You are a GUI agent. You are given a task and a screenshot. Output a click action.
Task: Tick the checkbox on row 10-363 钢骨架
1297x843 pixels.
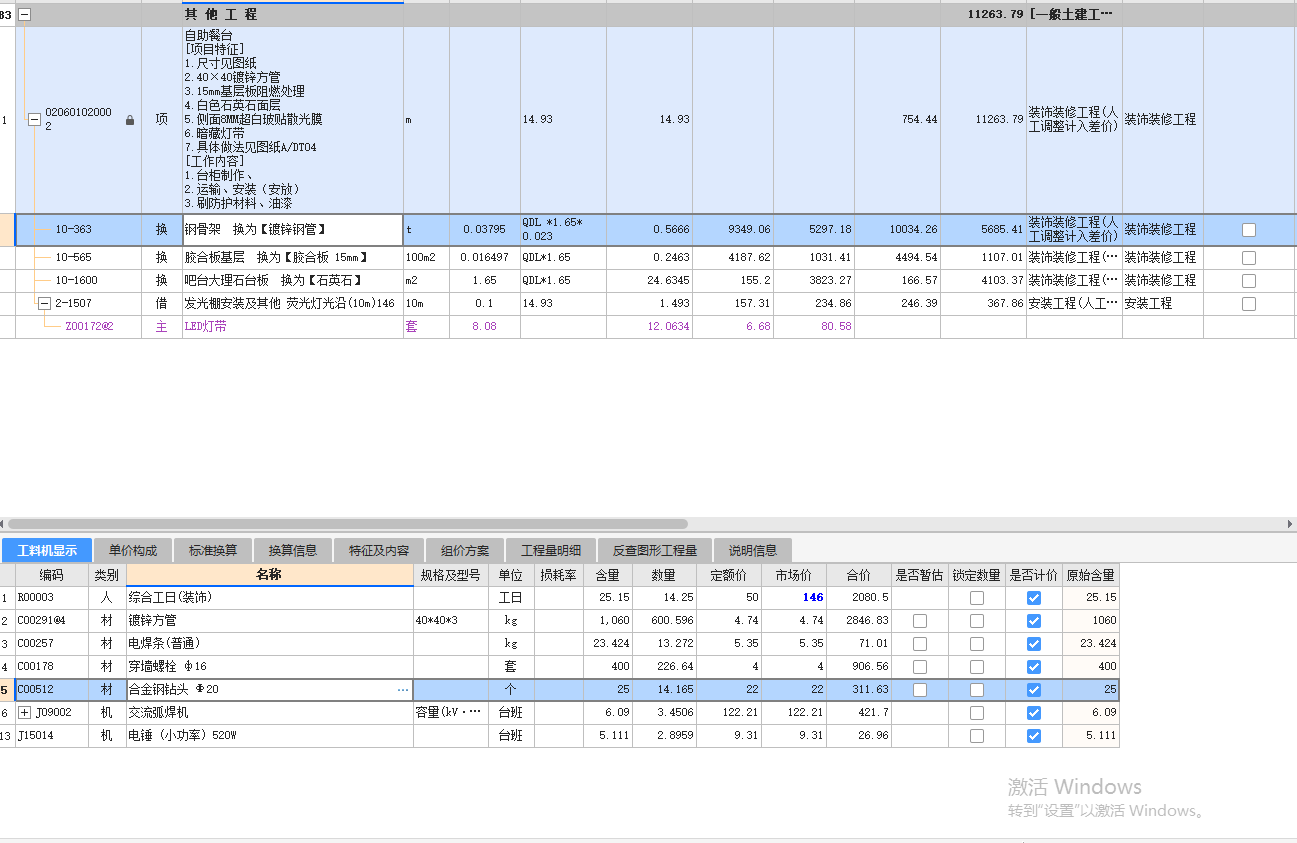coord(1248,230)
